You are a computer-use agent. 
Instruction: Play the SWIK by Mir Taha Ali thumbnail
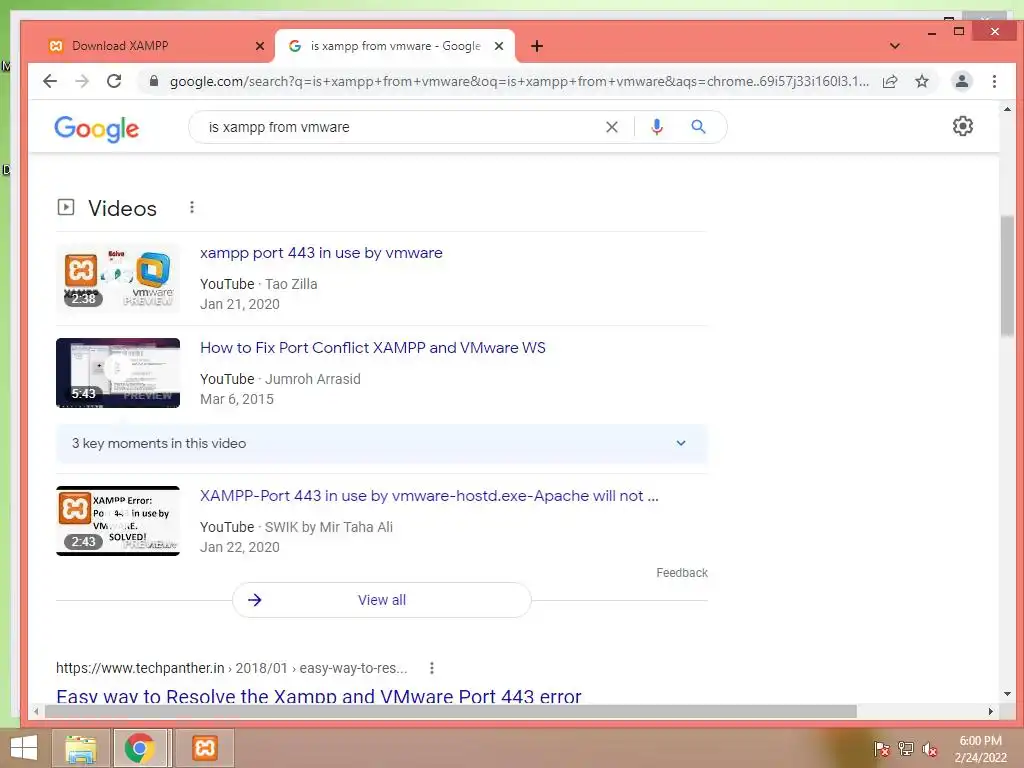tap(118, 521)
